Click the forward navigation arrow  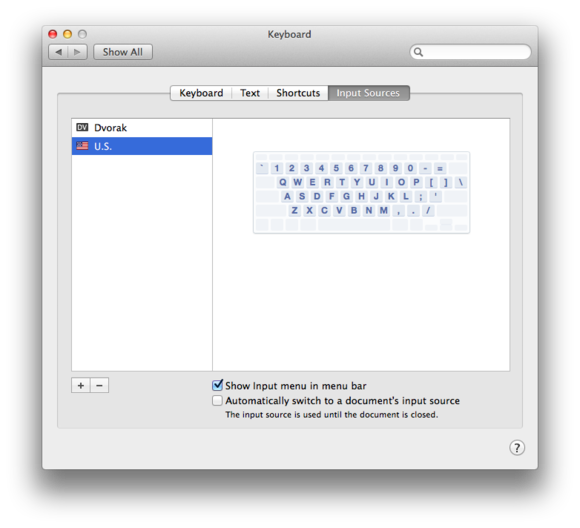(77, 52)
